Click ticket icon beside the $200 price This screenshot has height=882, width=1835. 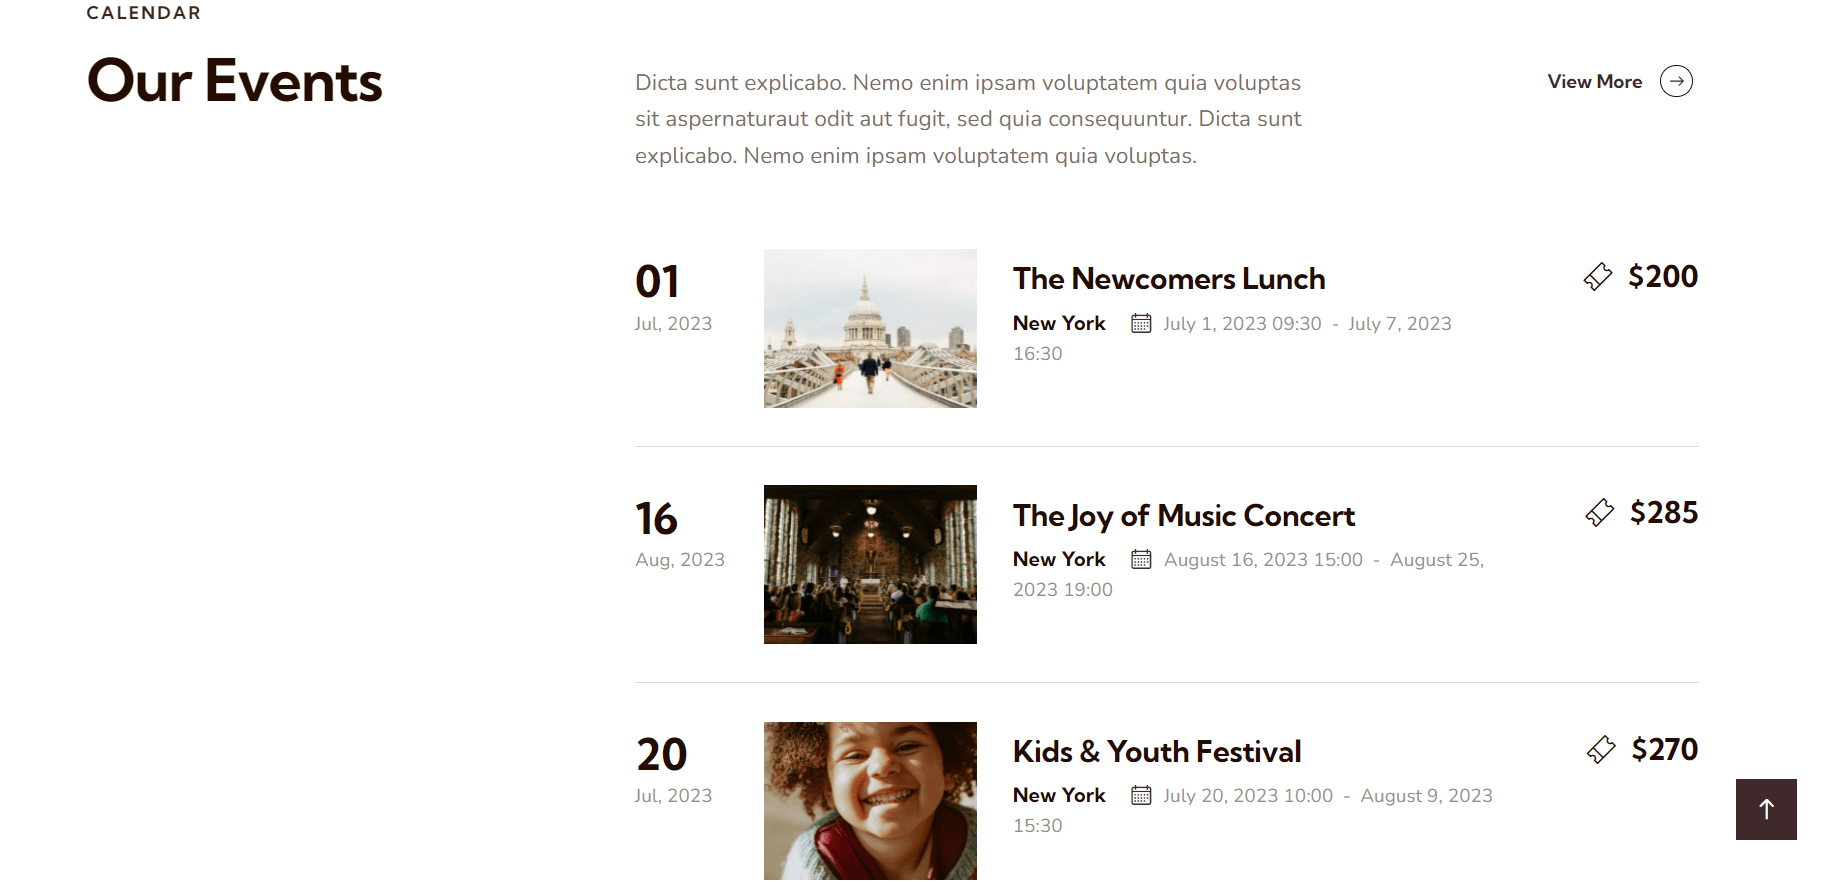[x=1598, y=277]
